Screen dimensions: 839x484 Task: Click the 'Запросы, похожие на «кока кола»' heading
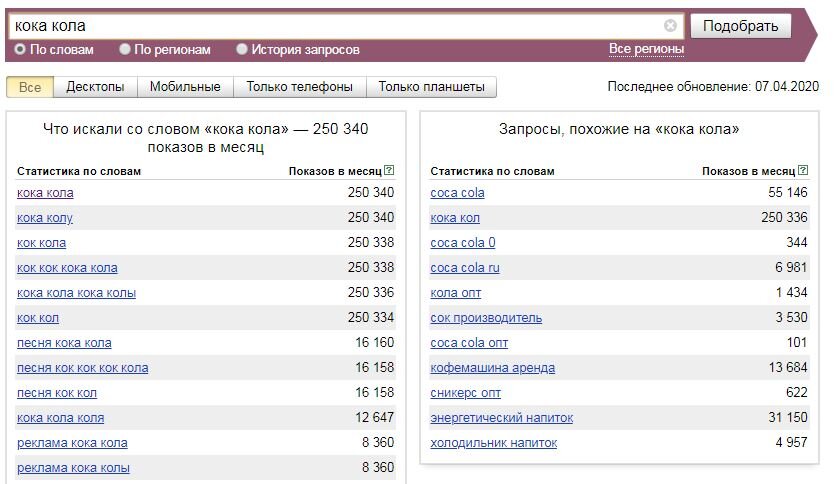(619, 129)
